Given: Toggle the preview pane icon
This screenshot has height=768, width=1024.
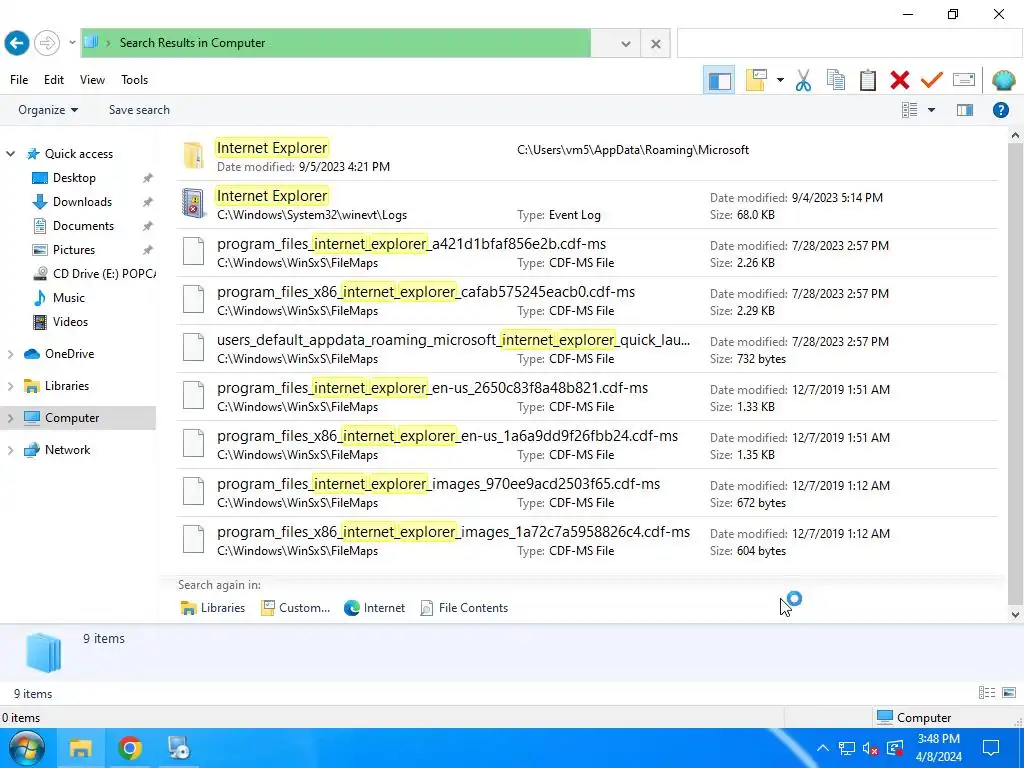Looking at the screenshot, I should click(x=965, y=110).
